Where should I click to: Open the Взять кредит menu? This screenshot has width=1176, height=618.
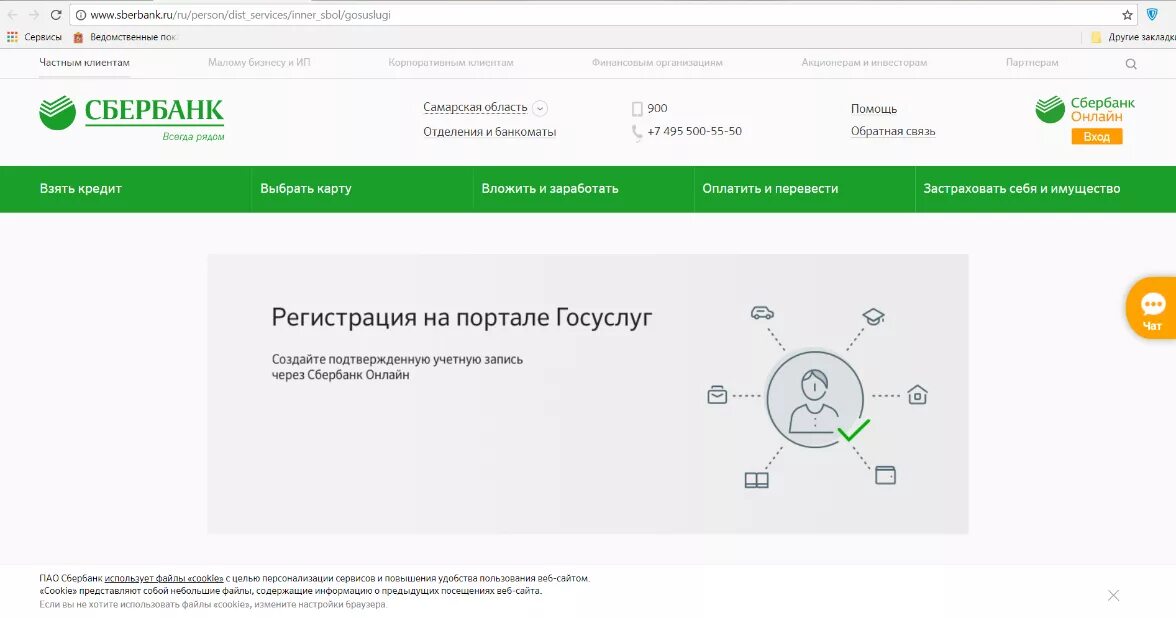[x=80, y=189]
